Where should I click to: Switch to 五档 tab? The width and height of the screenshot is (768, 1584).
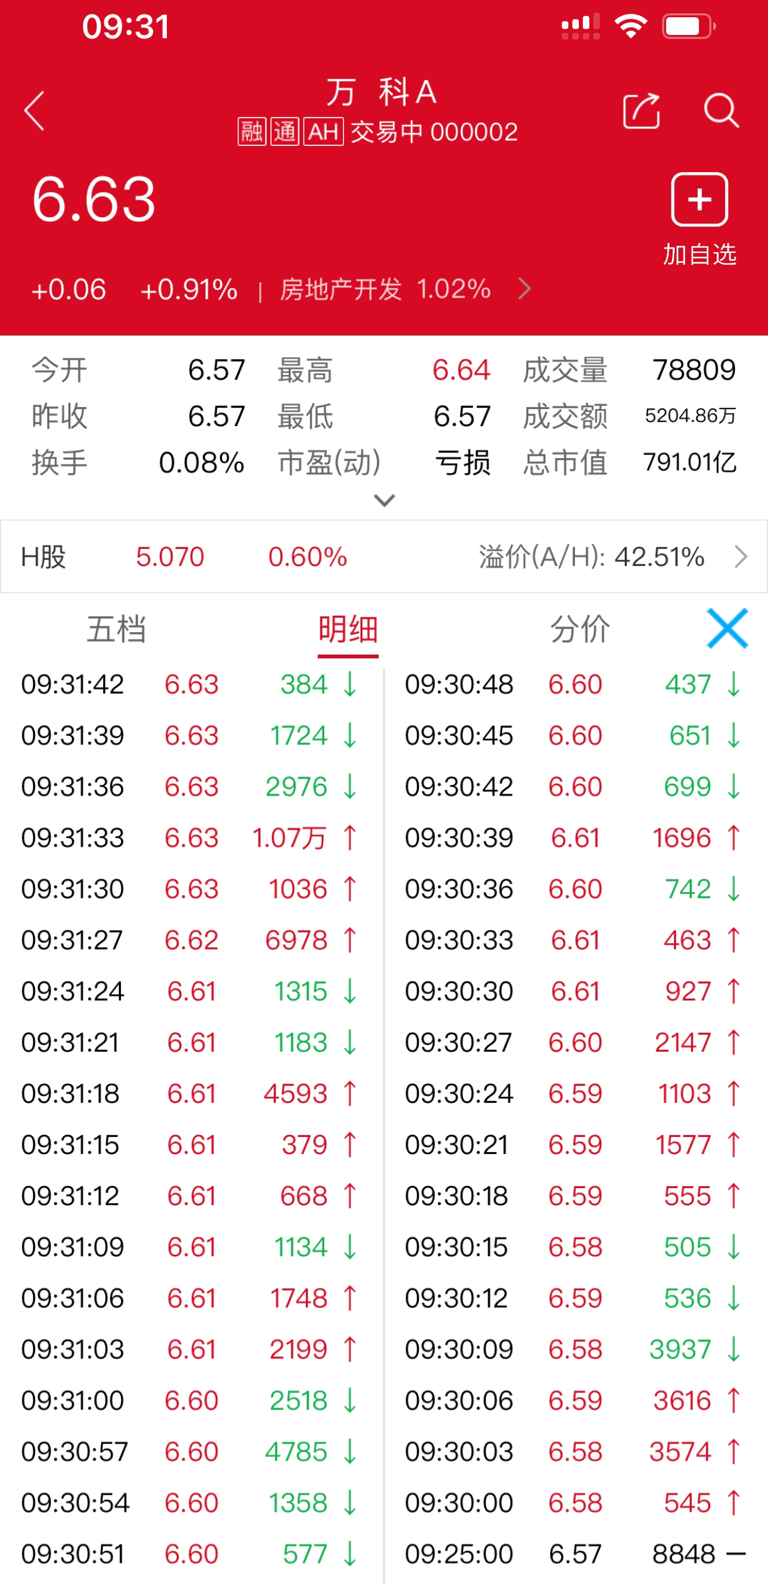click(117, 629)
